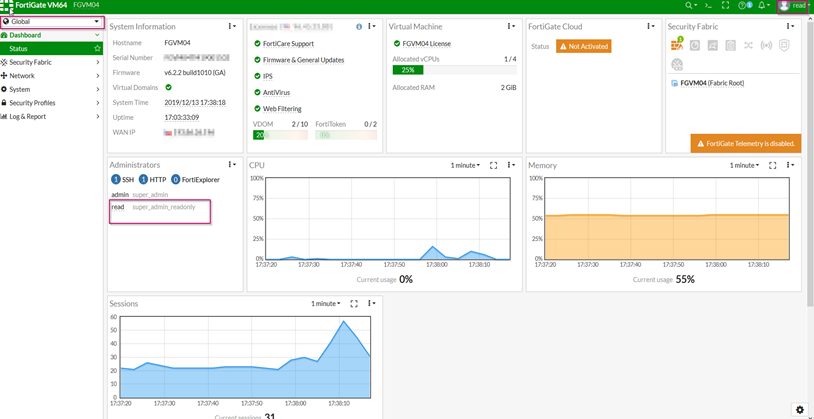Click the firewall Security Fabric icon

677,46
